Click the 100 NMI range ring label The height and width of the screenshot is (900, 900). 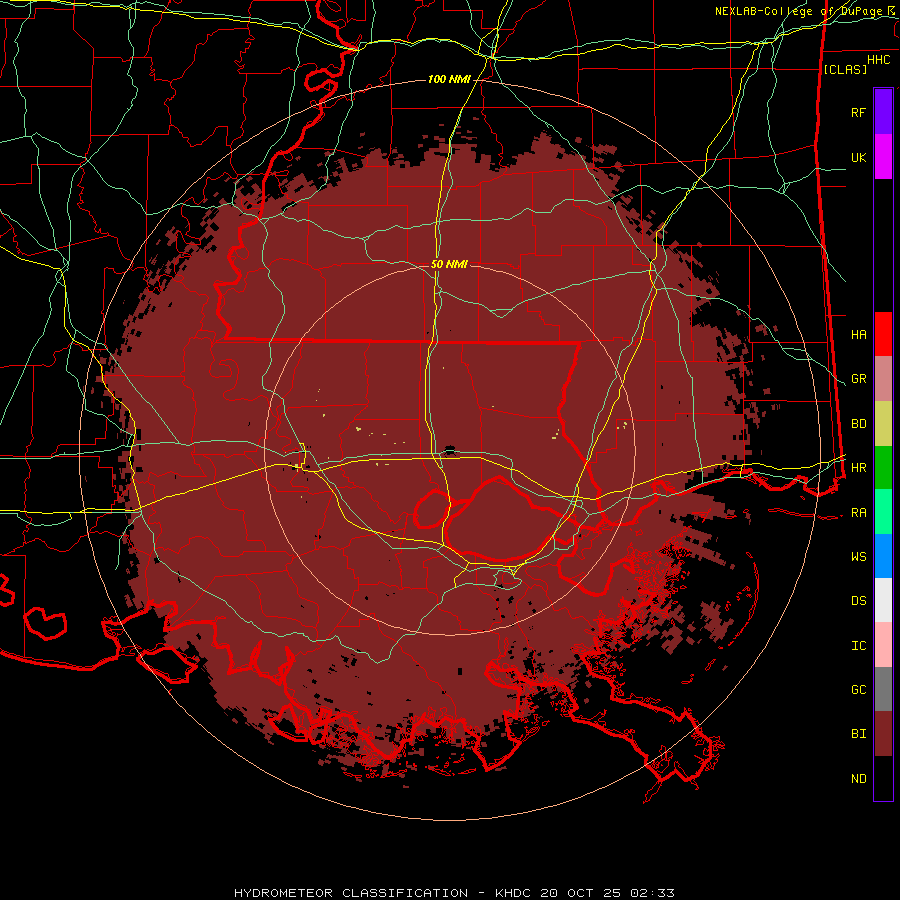click(449, 79)
